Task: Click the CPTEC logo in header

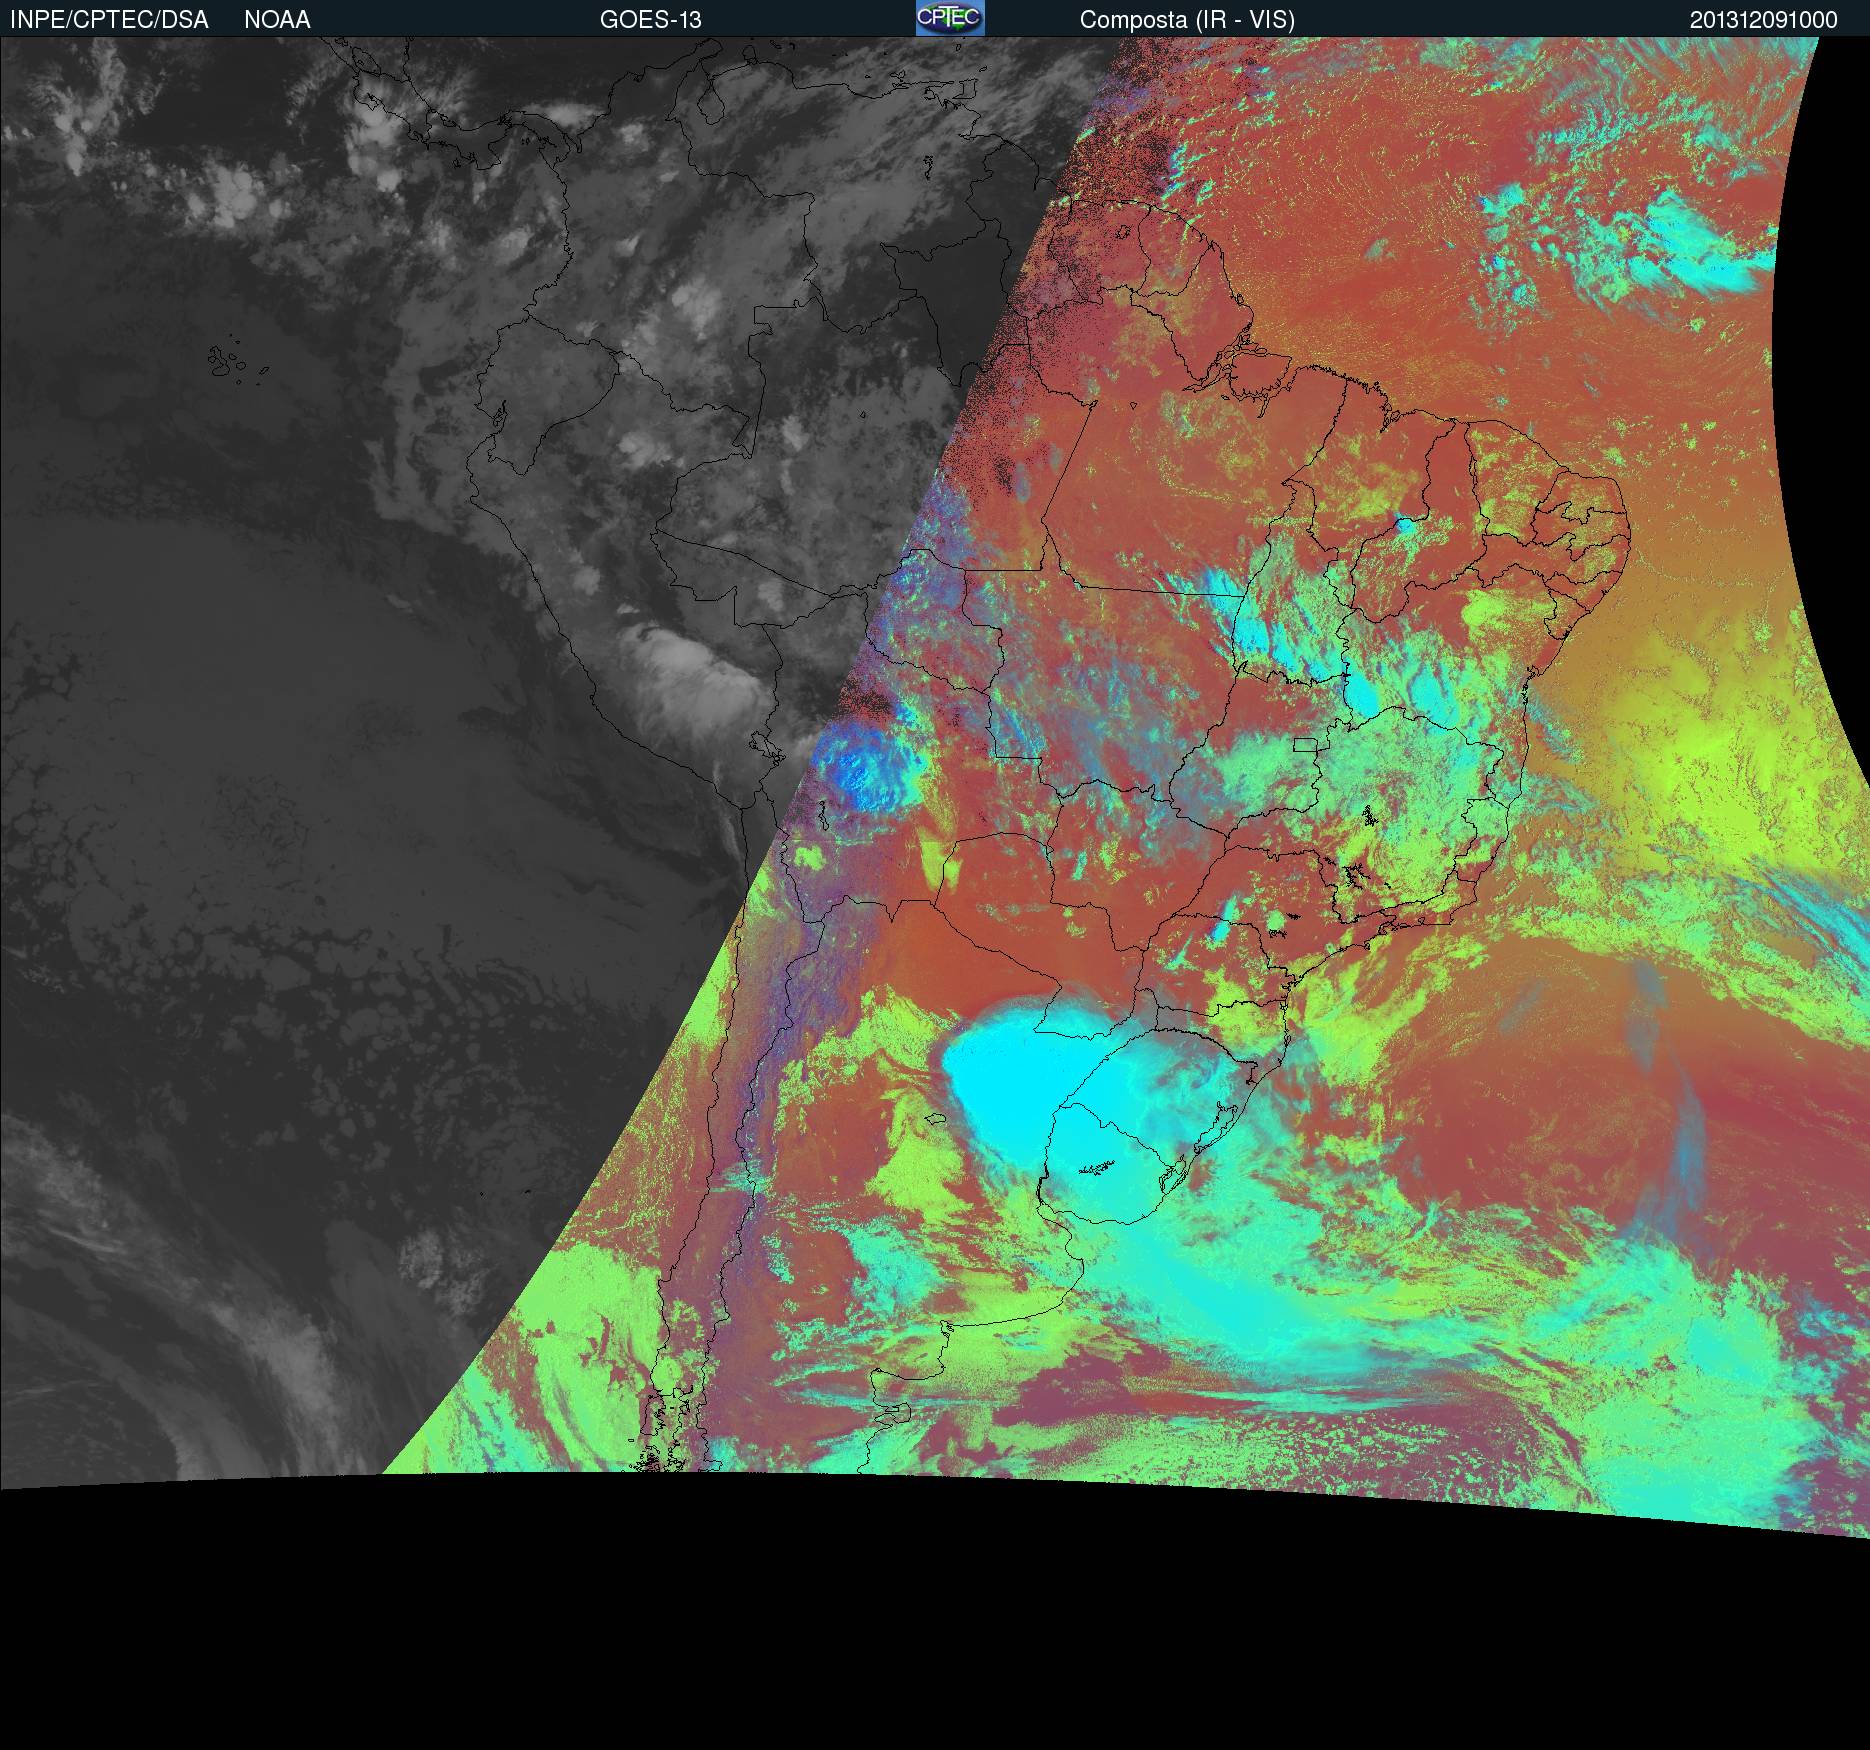Action: click(950, 18)
